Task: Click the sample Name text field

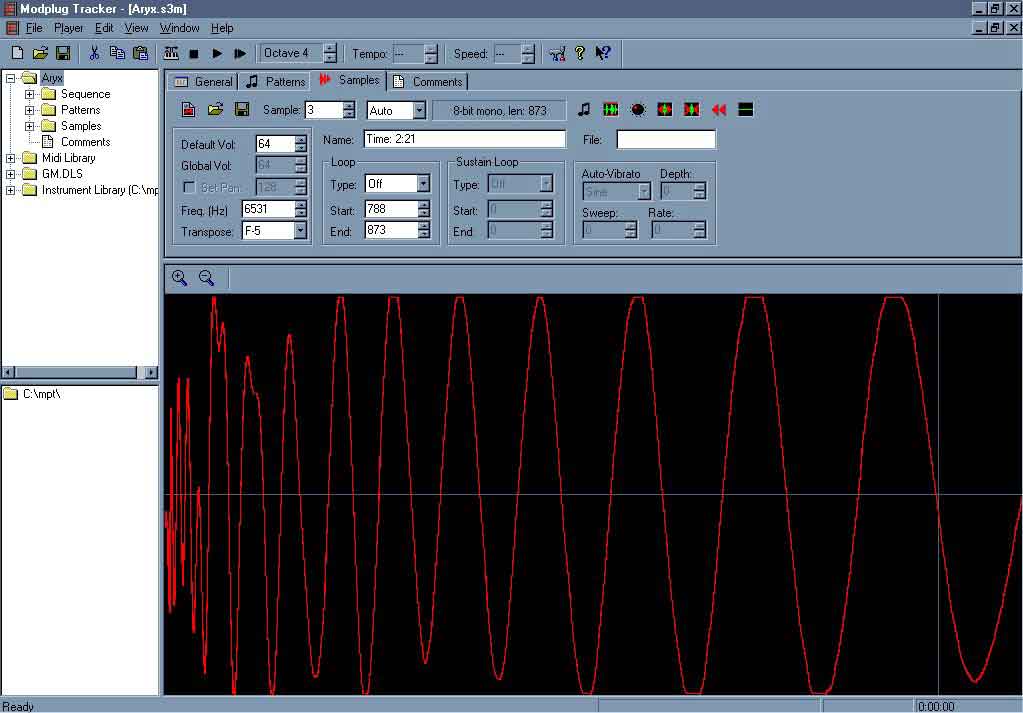Action: point(464,139)
